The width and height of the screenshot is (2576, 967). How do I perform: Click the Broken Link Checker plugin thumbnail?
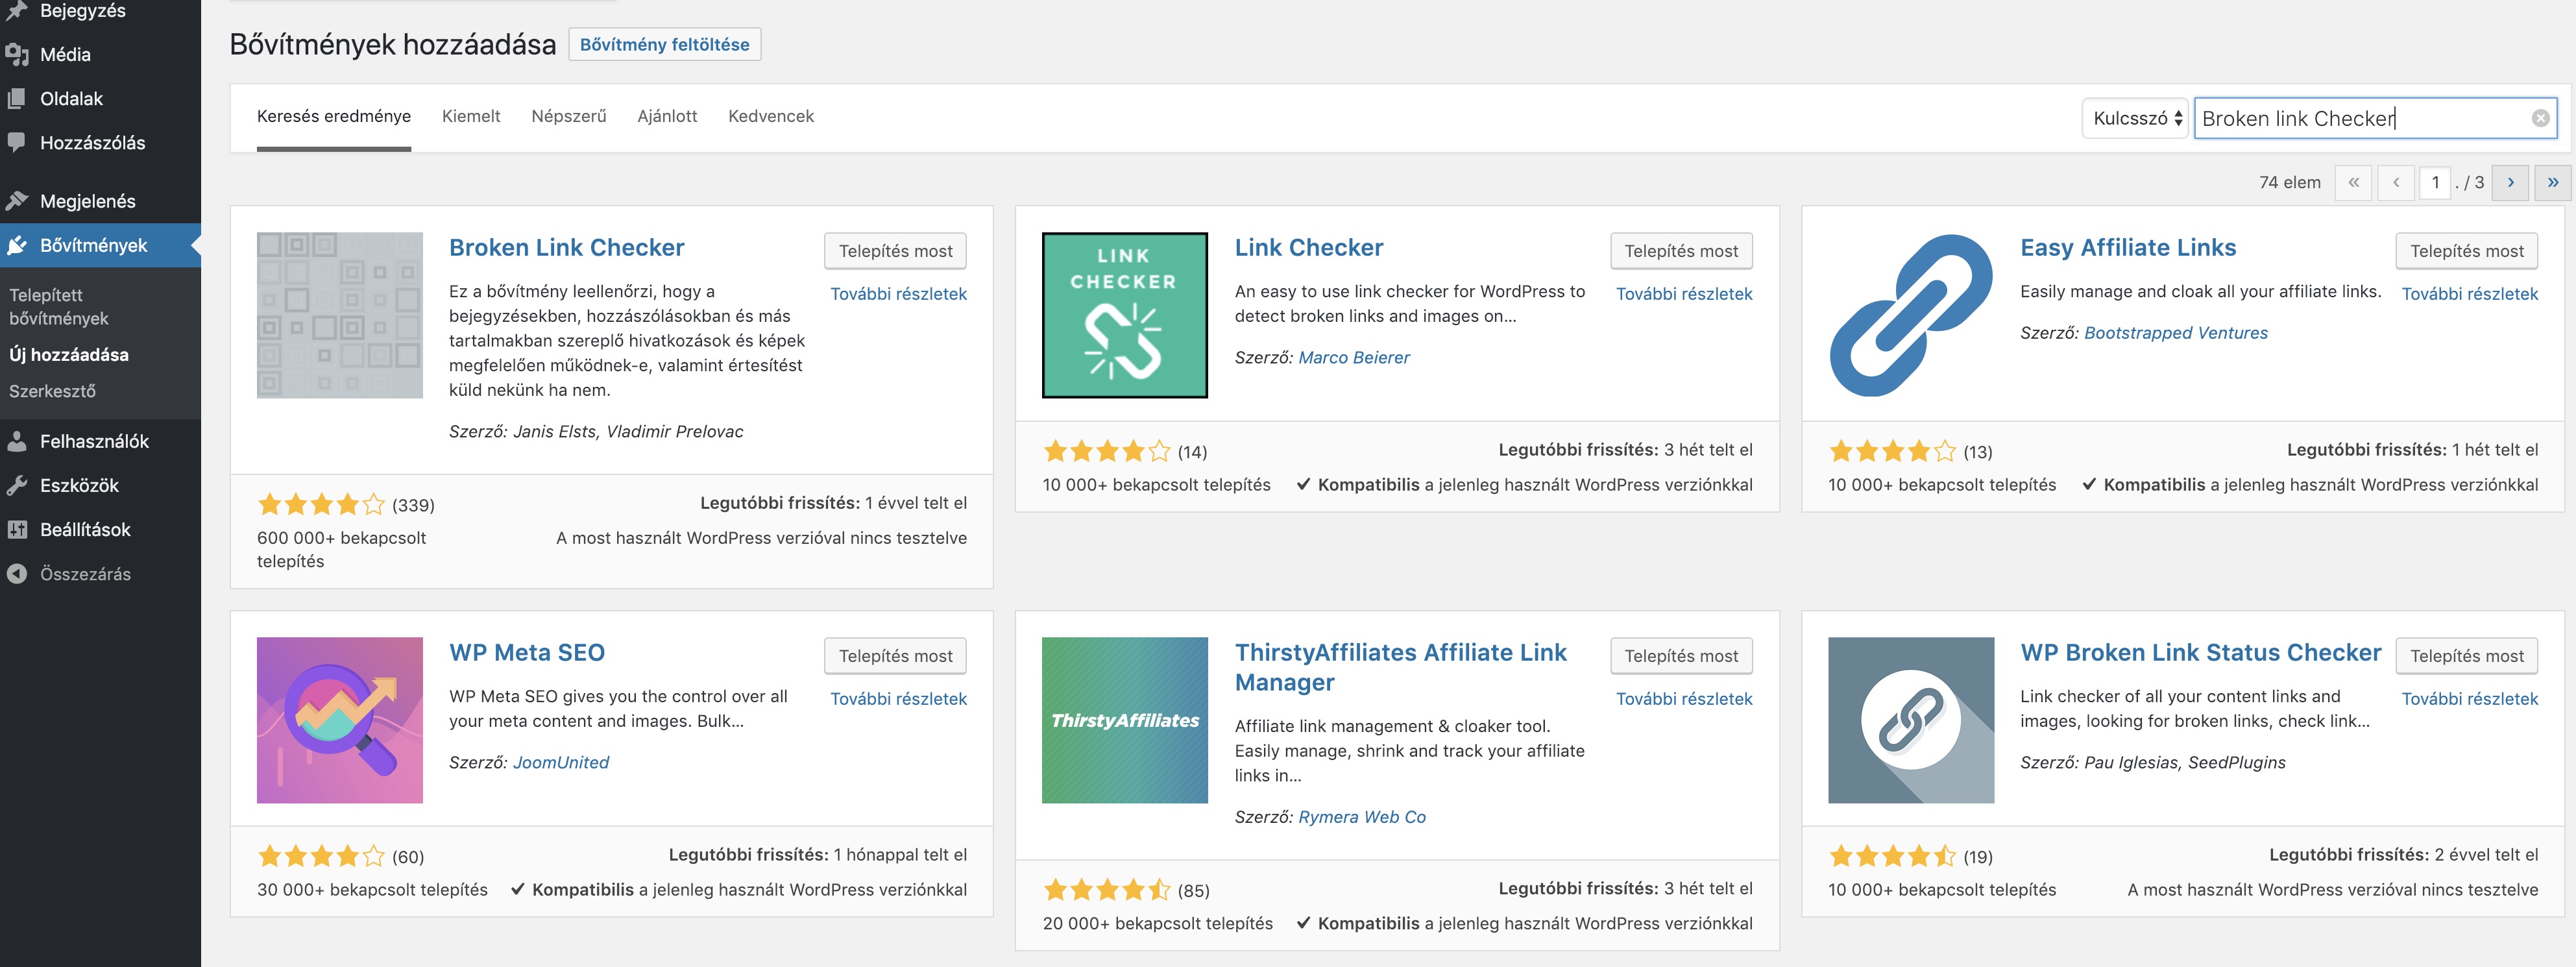(339, 315)
